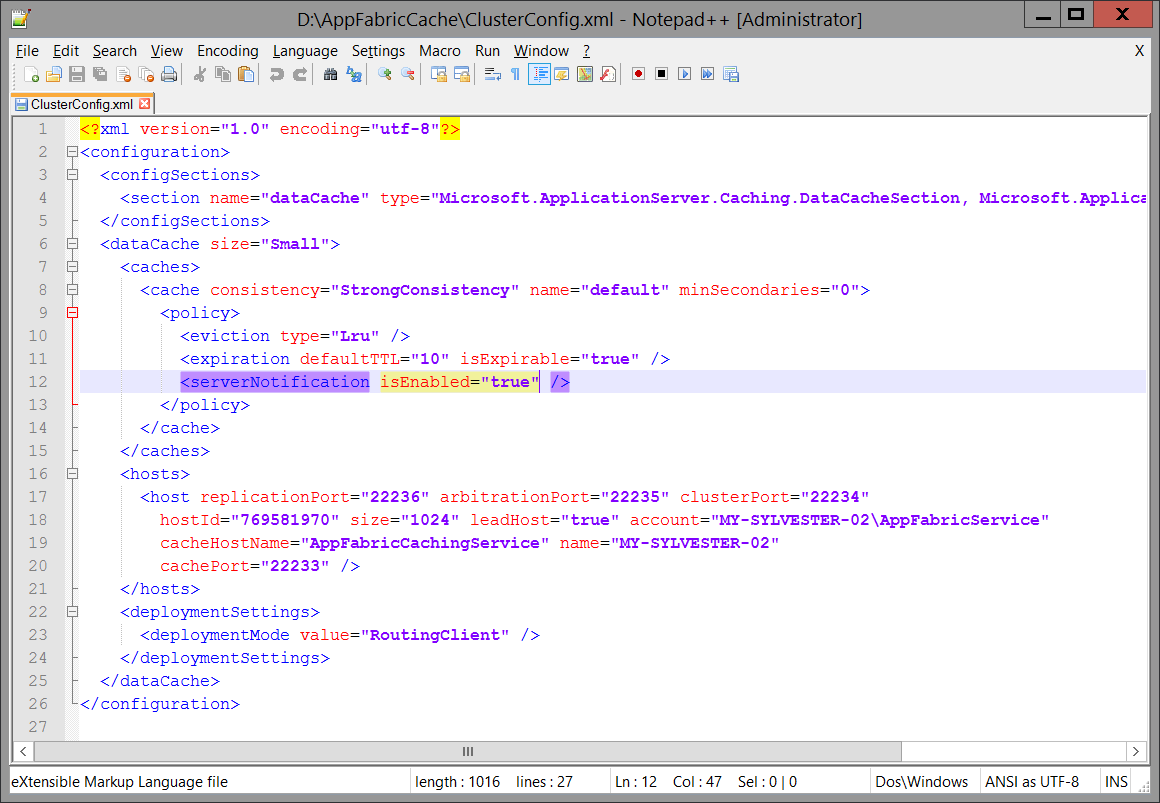Collapse the configuration root element

point(72,151)
